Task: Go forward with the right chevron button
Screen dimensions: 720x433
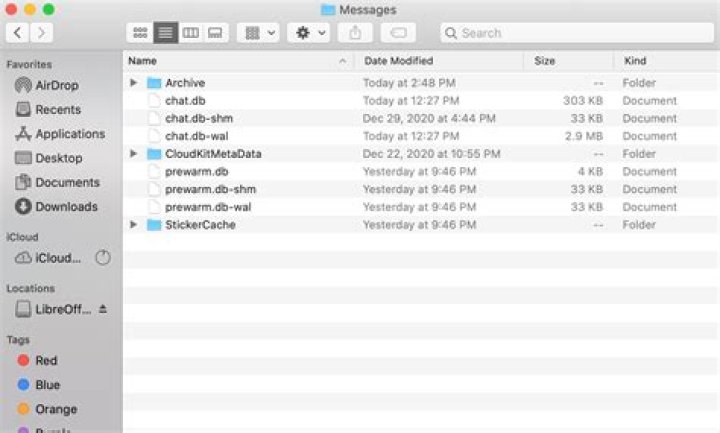Action: (41, 33)
